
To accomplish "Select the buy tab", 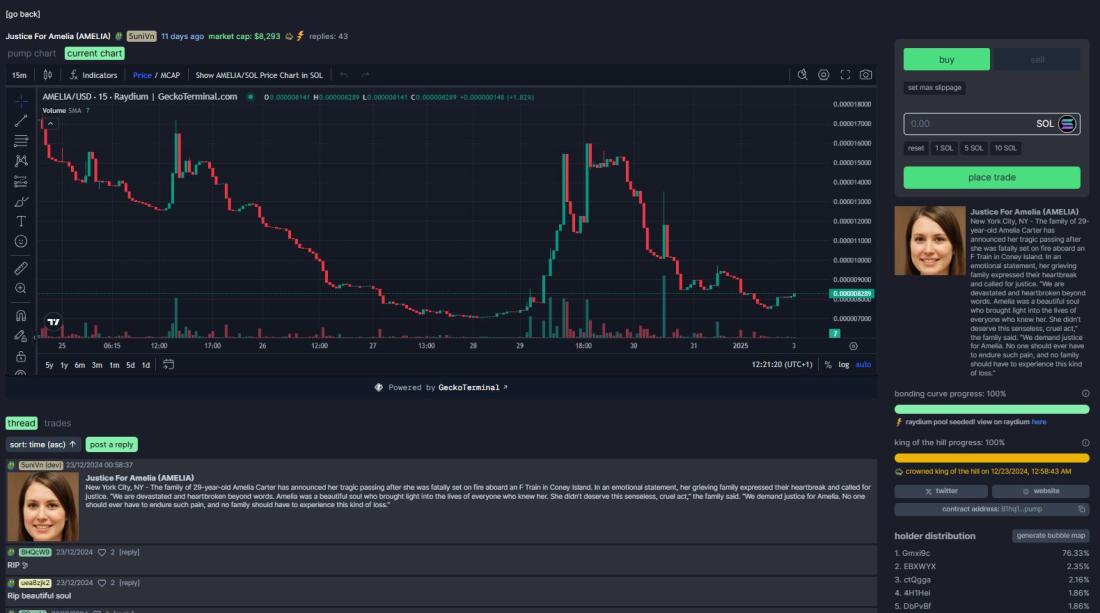I will pos(946,60).
